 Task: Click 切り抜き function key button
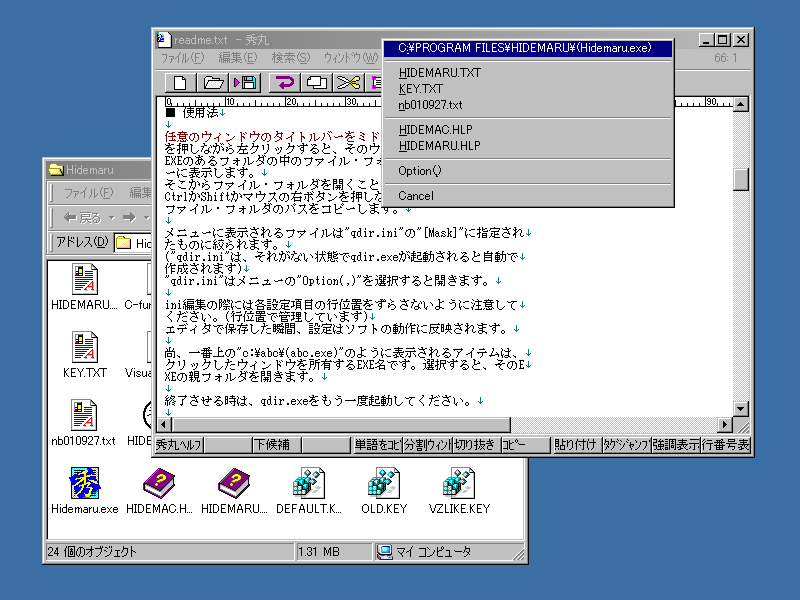pos(477,445)
